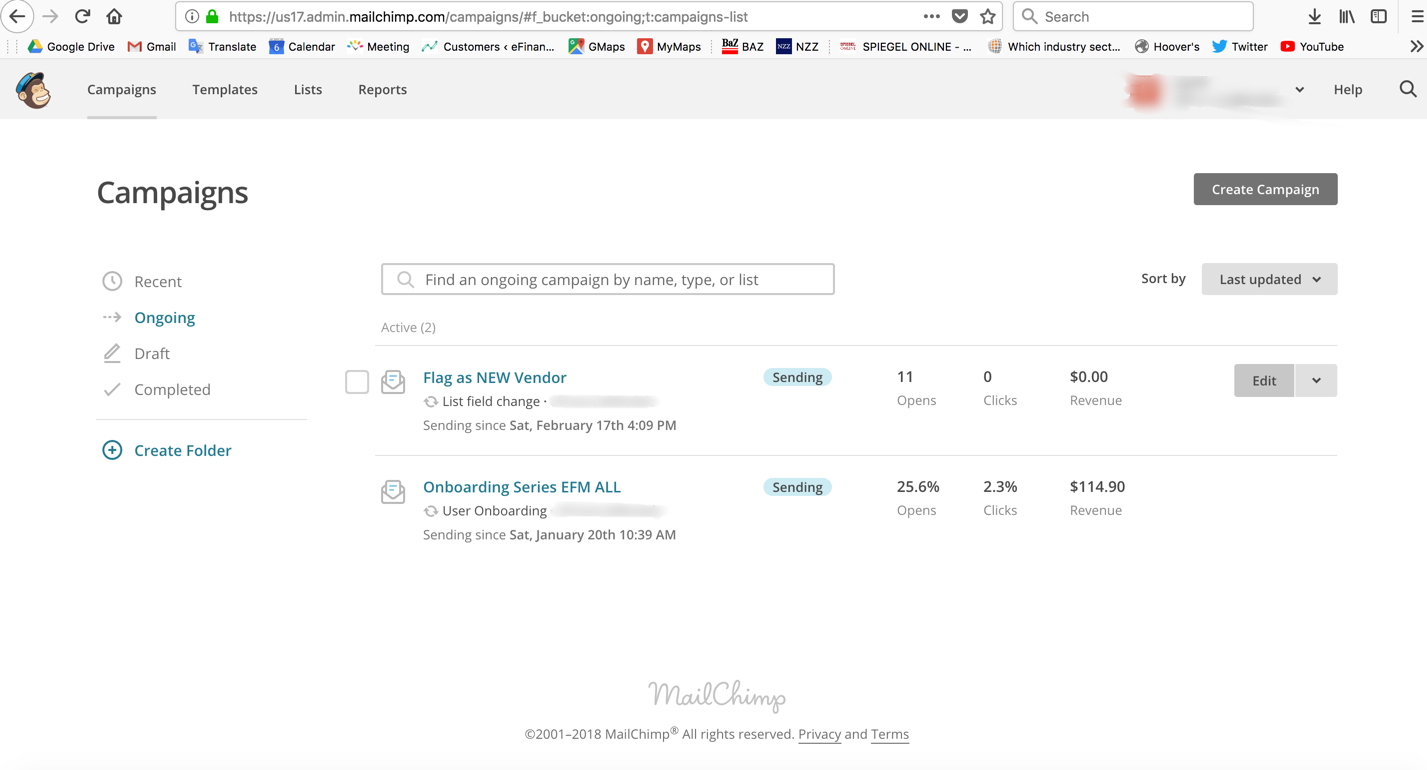
Task: Open the Hoover's bookmark
Action: 1167,46
